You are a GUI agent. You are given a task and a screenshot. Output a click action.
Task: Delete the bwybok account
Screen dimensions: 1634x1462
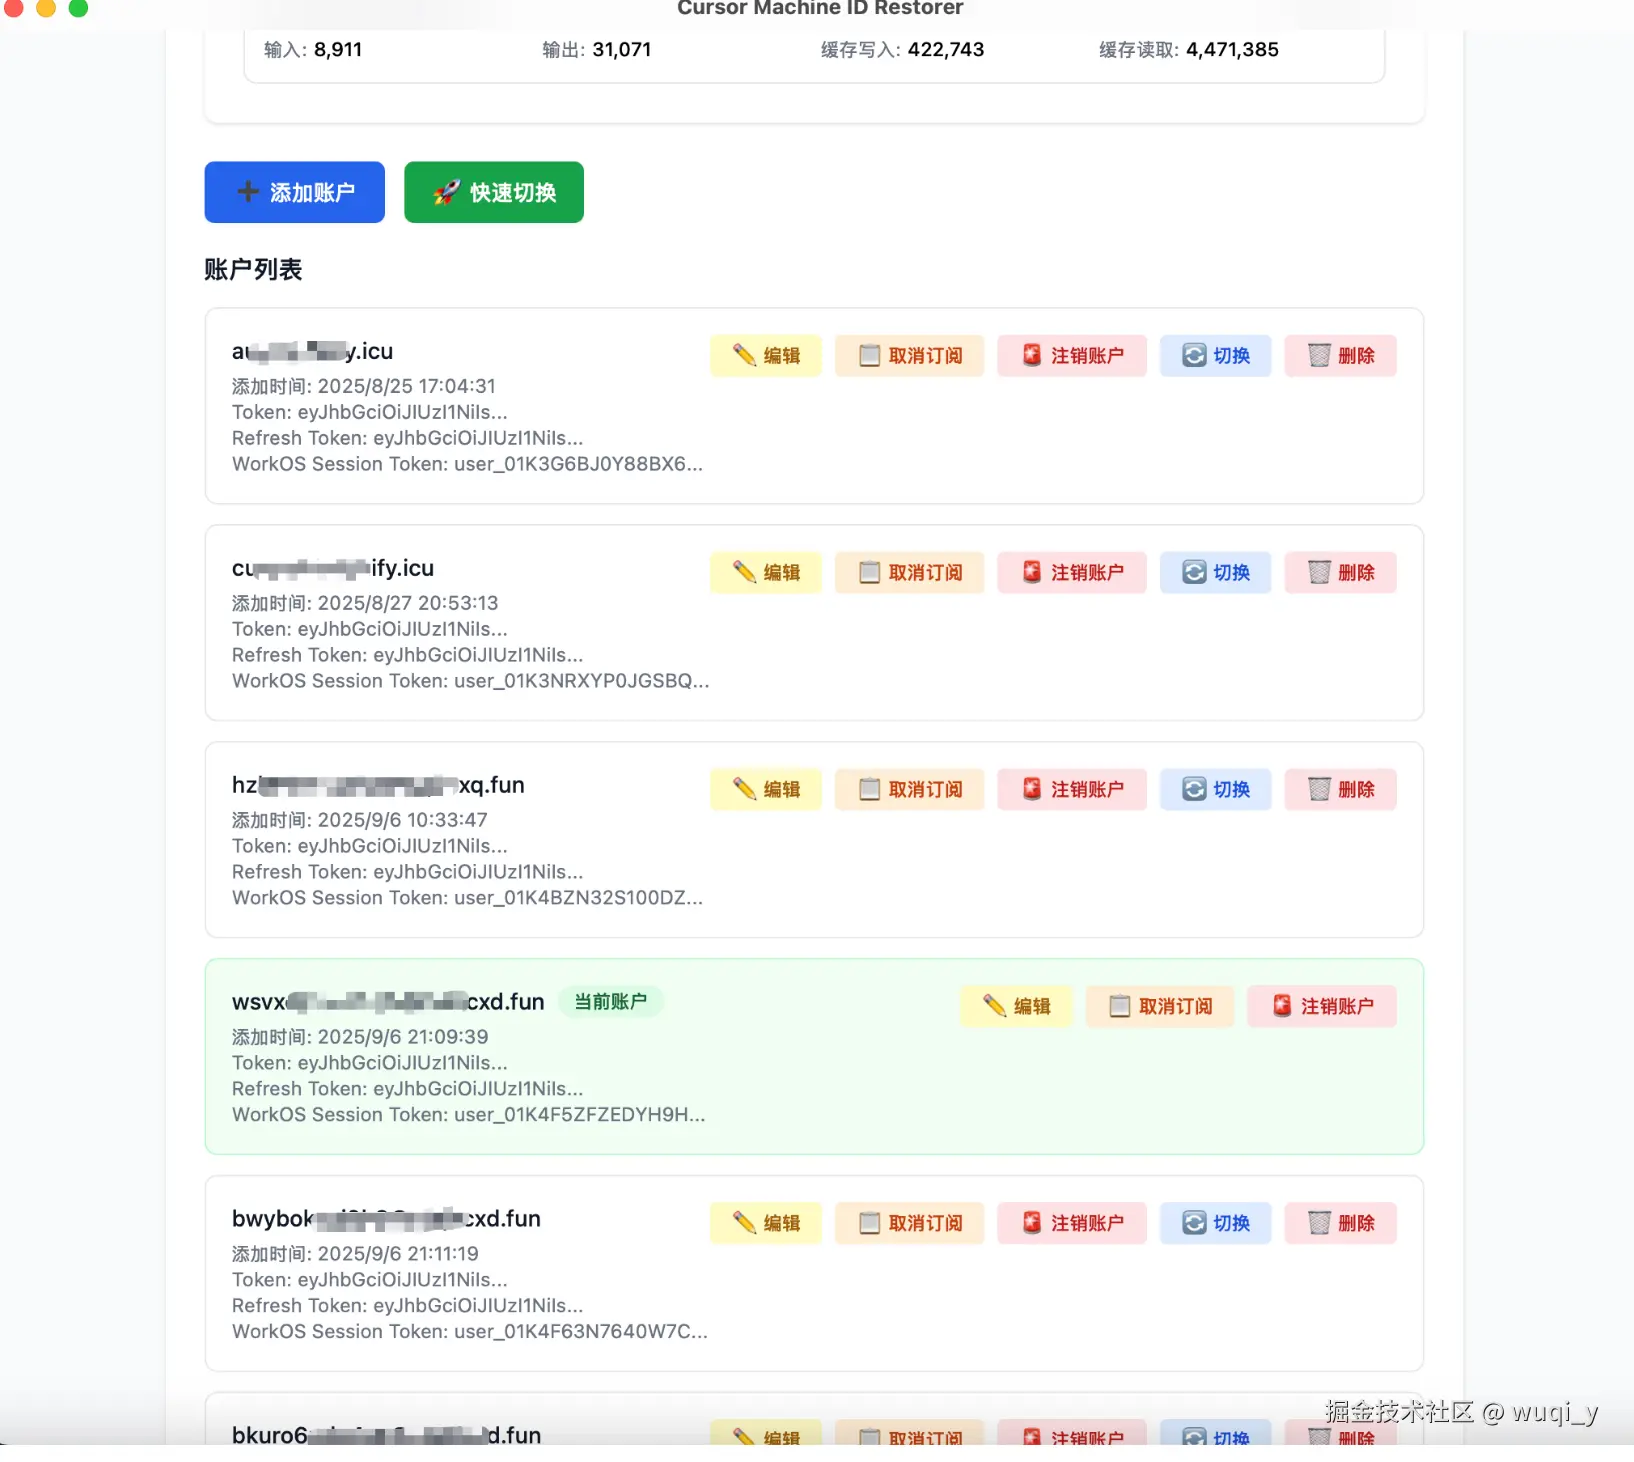click(x=1341, y=1224)
